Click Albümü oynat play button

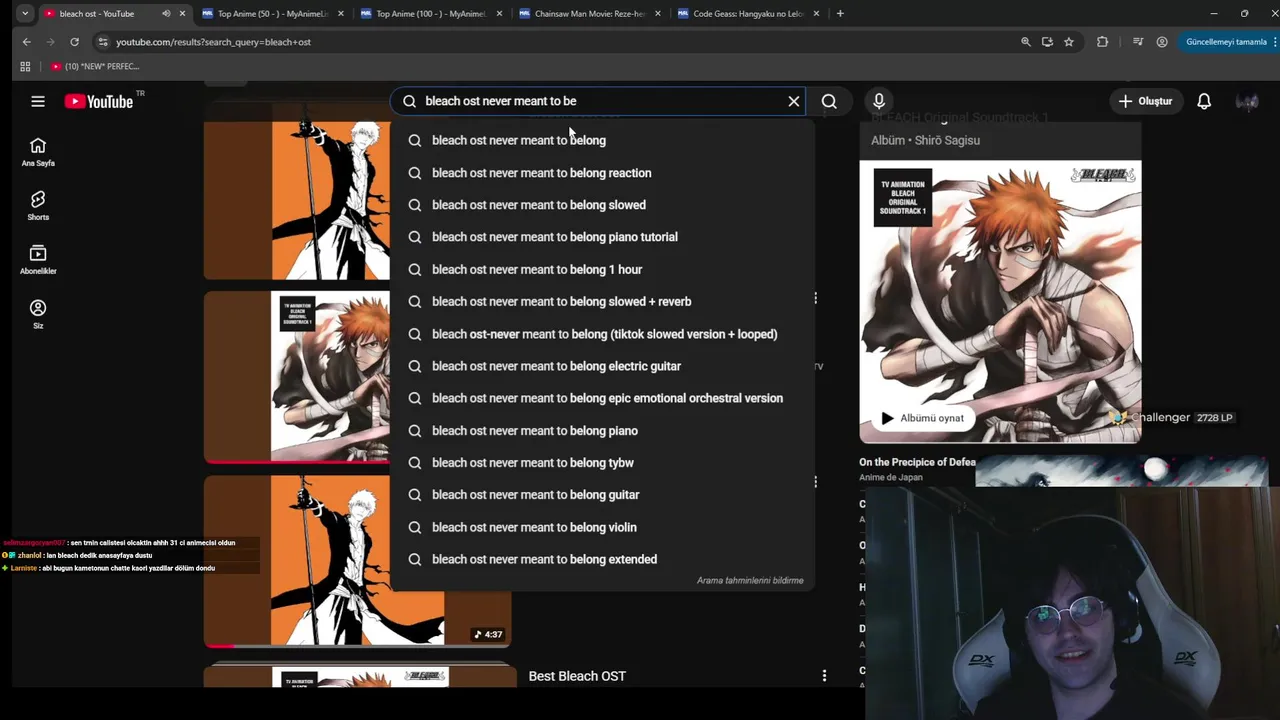click(922, 418)
